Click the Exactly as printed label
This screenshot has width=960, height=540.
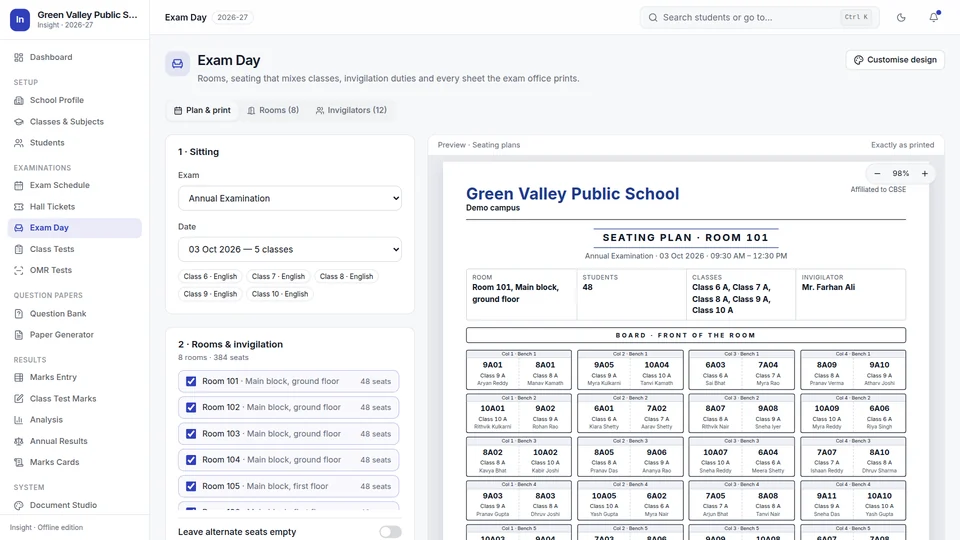[902, 146]
